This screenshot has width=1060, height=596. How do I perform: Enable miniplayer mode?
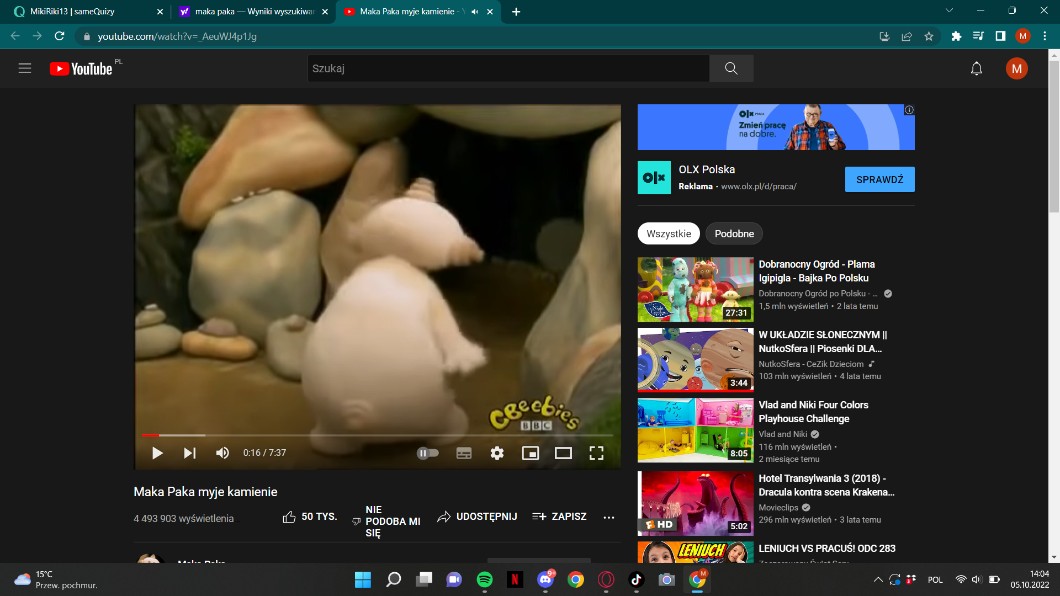tap(530, 453)
